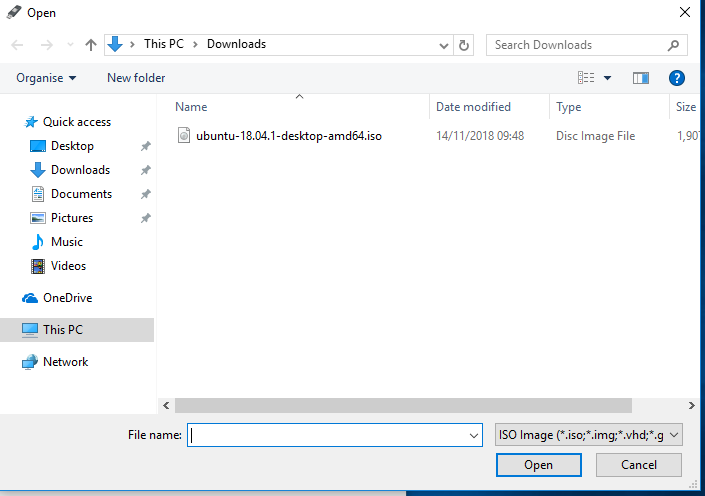Image resolution: width=705 pixels, height=496 pixels.
Task: Open Pictures in the sidebar
Action: pos(72,218)
